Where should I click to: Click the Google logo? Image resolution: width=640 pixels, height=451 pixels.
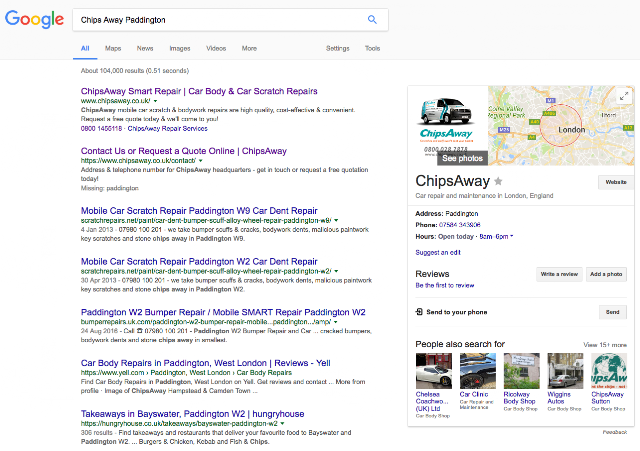click(34, 19)
